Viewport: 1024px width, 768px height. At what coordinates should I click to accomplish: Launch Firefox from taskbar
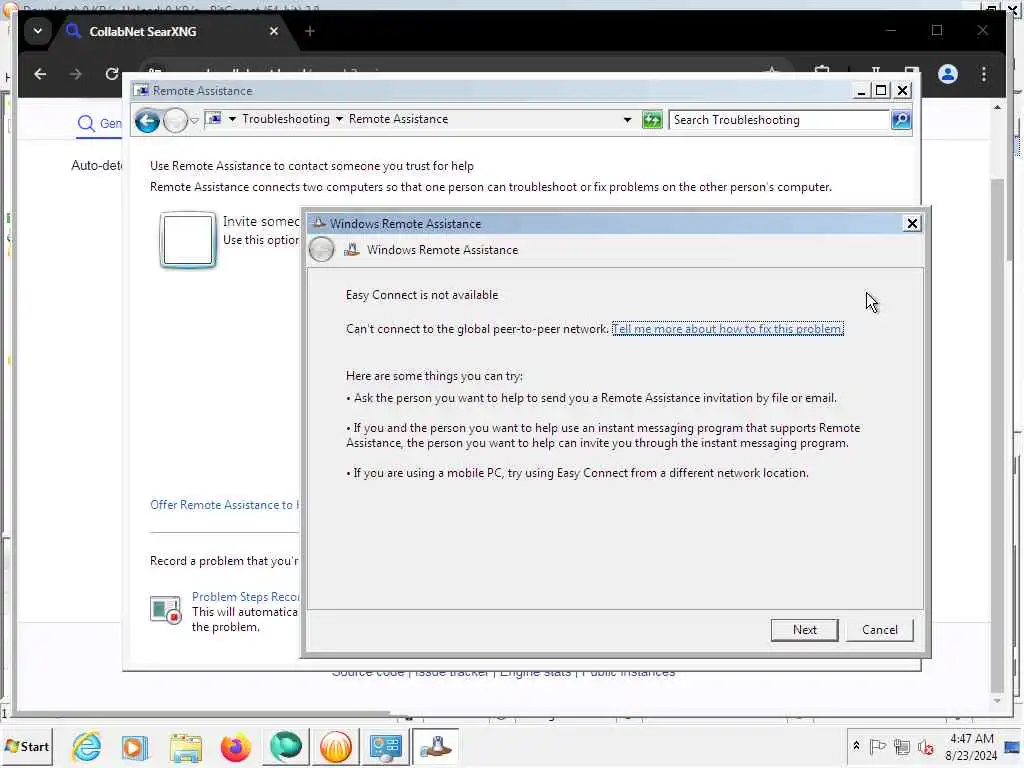[x=236, y=747]
